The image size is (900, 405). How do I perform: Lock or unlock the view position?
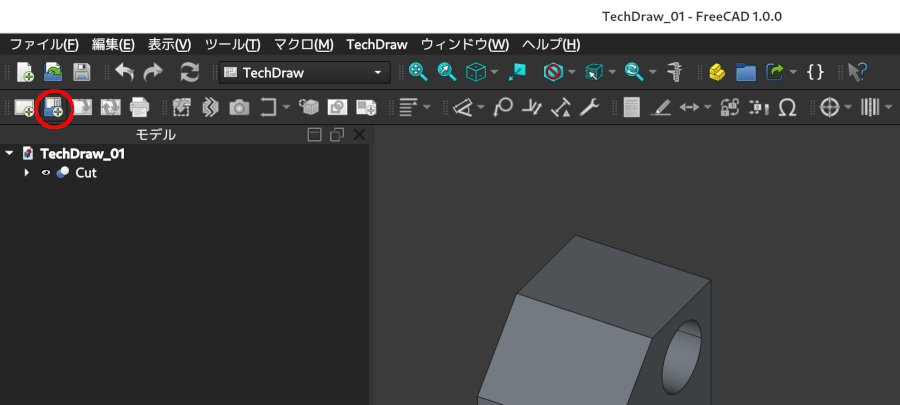click(x=730, y=107)
